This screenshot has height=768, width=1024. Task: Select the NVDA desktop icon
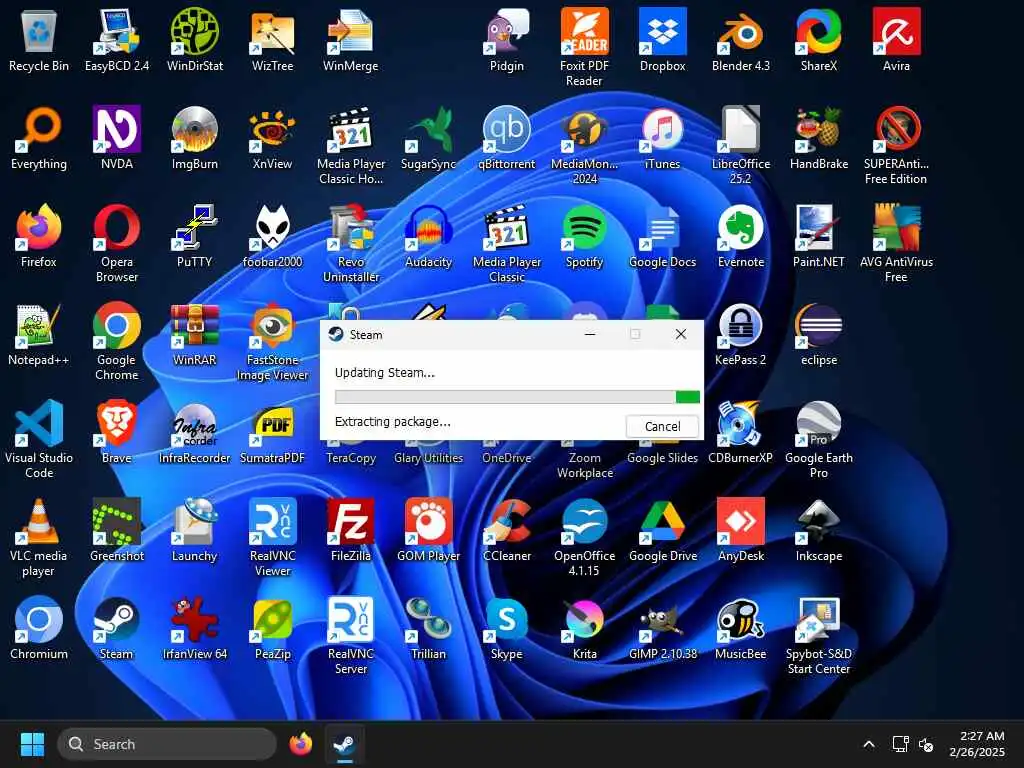pos(117,138)
